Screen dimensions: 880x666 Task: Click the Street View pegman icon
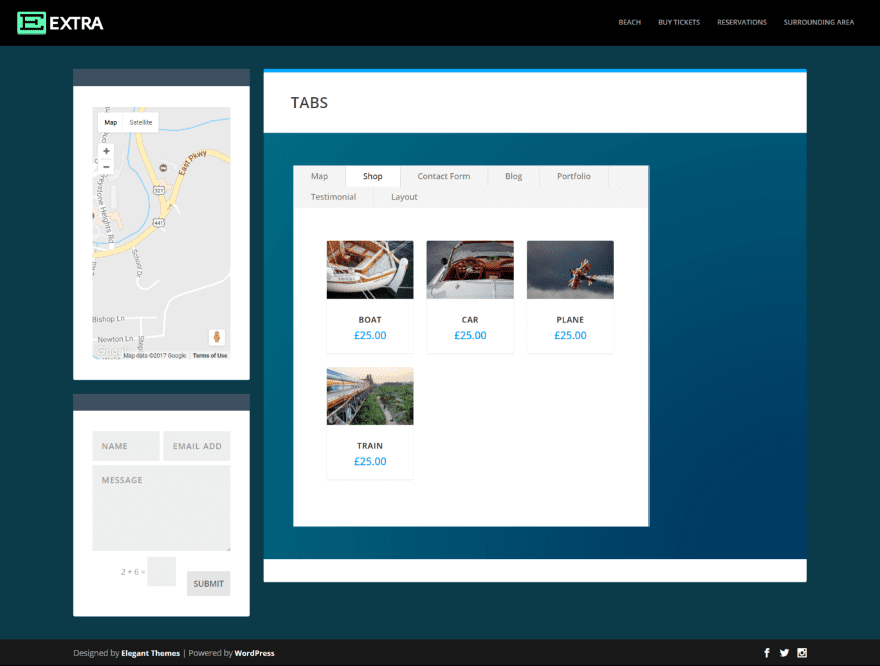(x=217, y=337)
